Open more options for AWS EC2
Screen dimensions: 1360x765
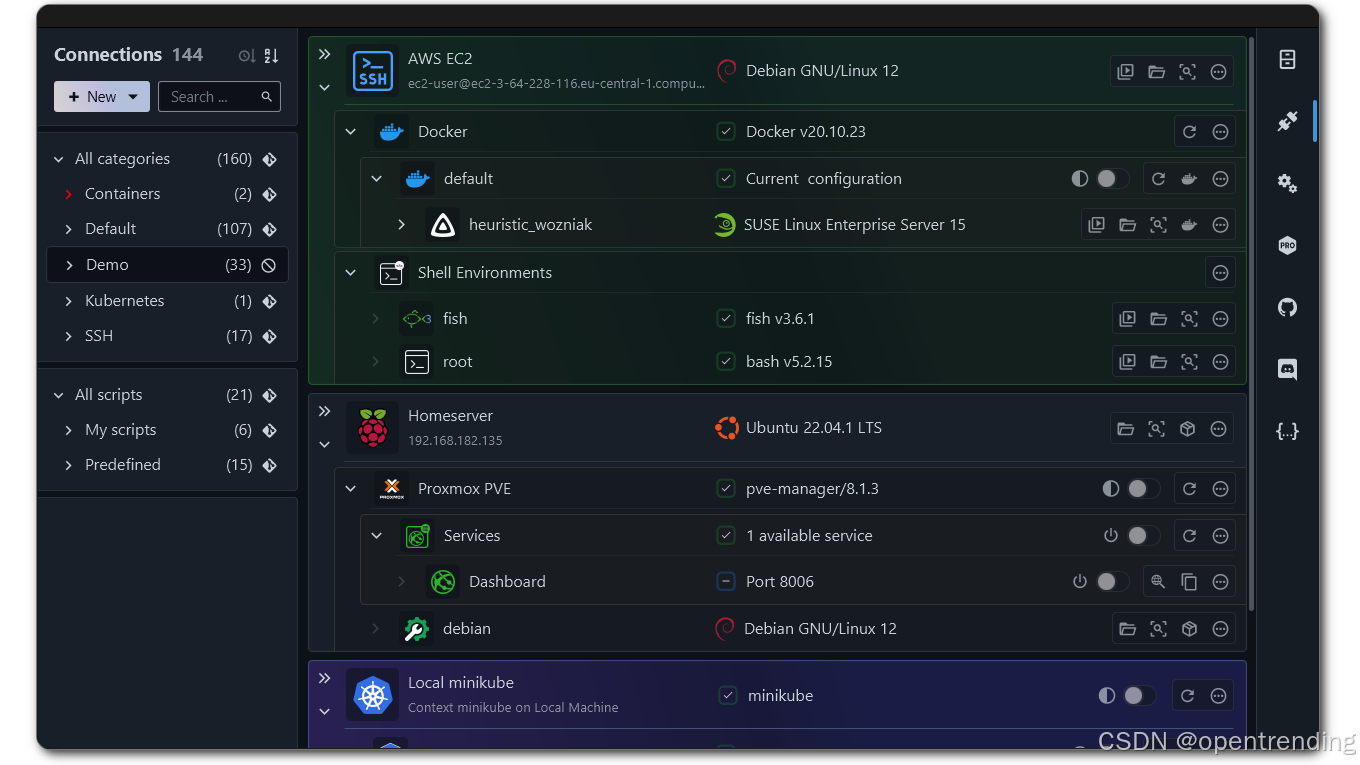pos(1218,72)
